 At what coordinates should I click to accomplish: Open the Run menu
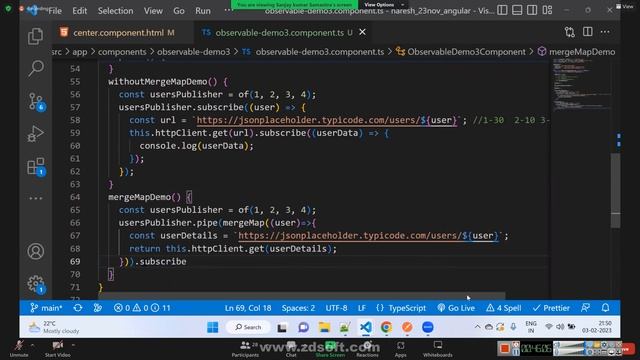203,11
